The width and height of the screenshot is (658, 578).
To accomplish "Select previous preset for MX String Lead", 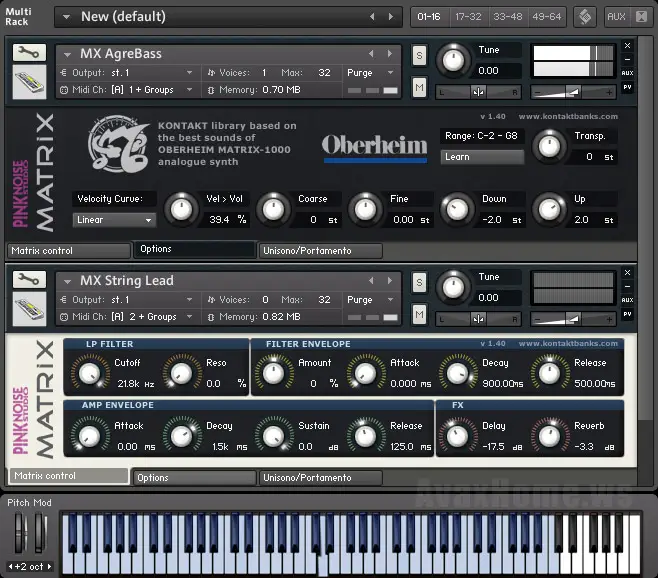I will tap(371, 280).
